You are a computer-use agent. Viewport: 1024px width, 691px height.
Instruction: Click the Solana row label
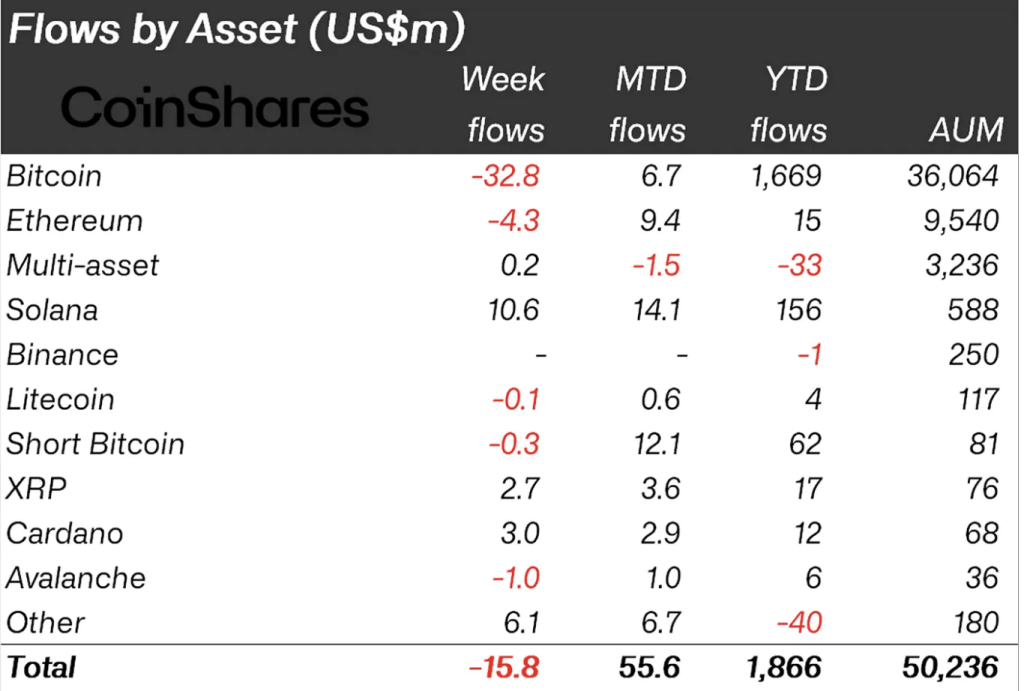coord(52,310)
